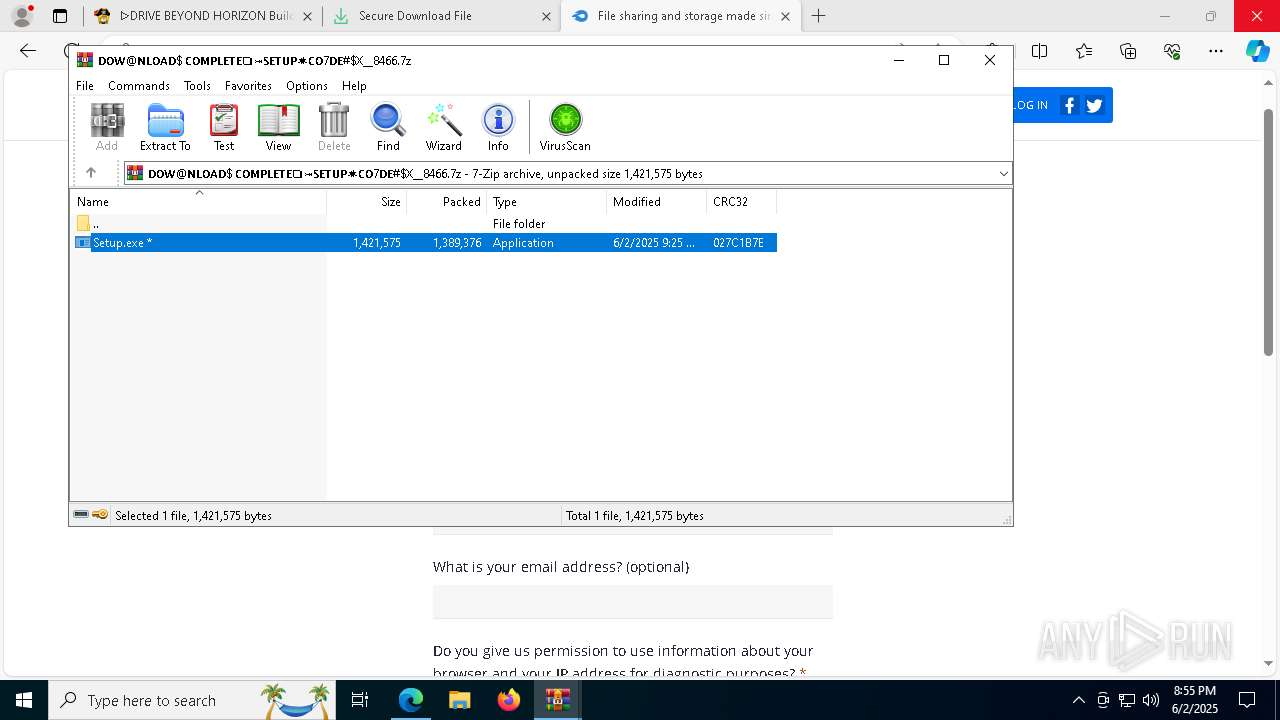The width and height of the screenshot is (1280, 720).
Task: Click the browser back arrow
Action: coord(28,51)
